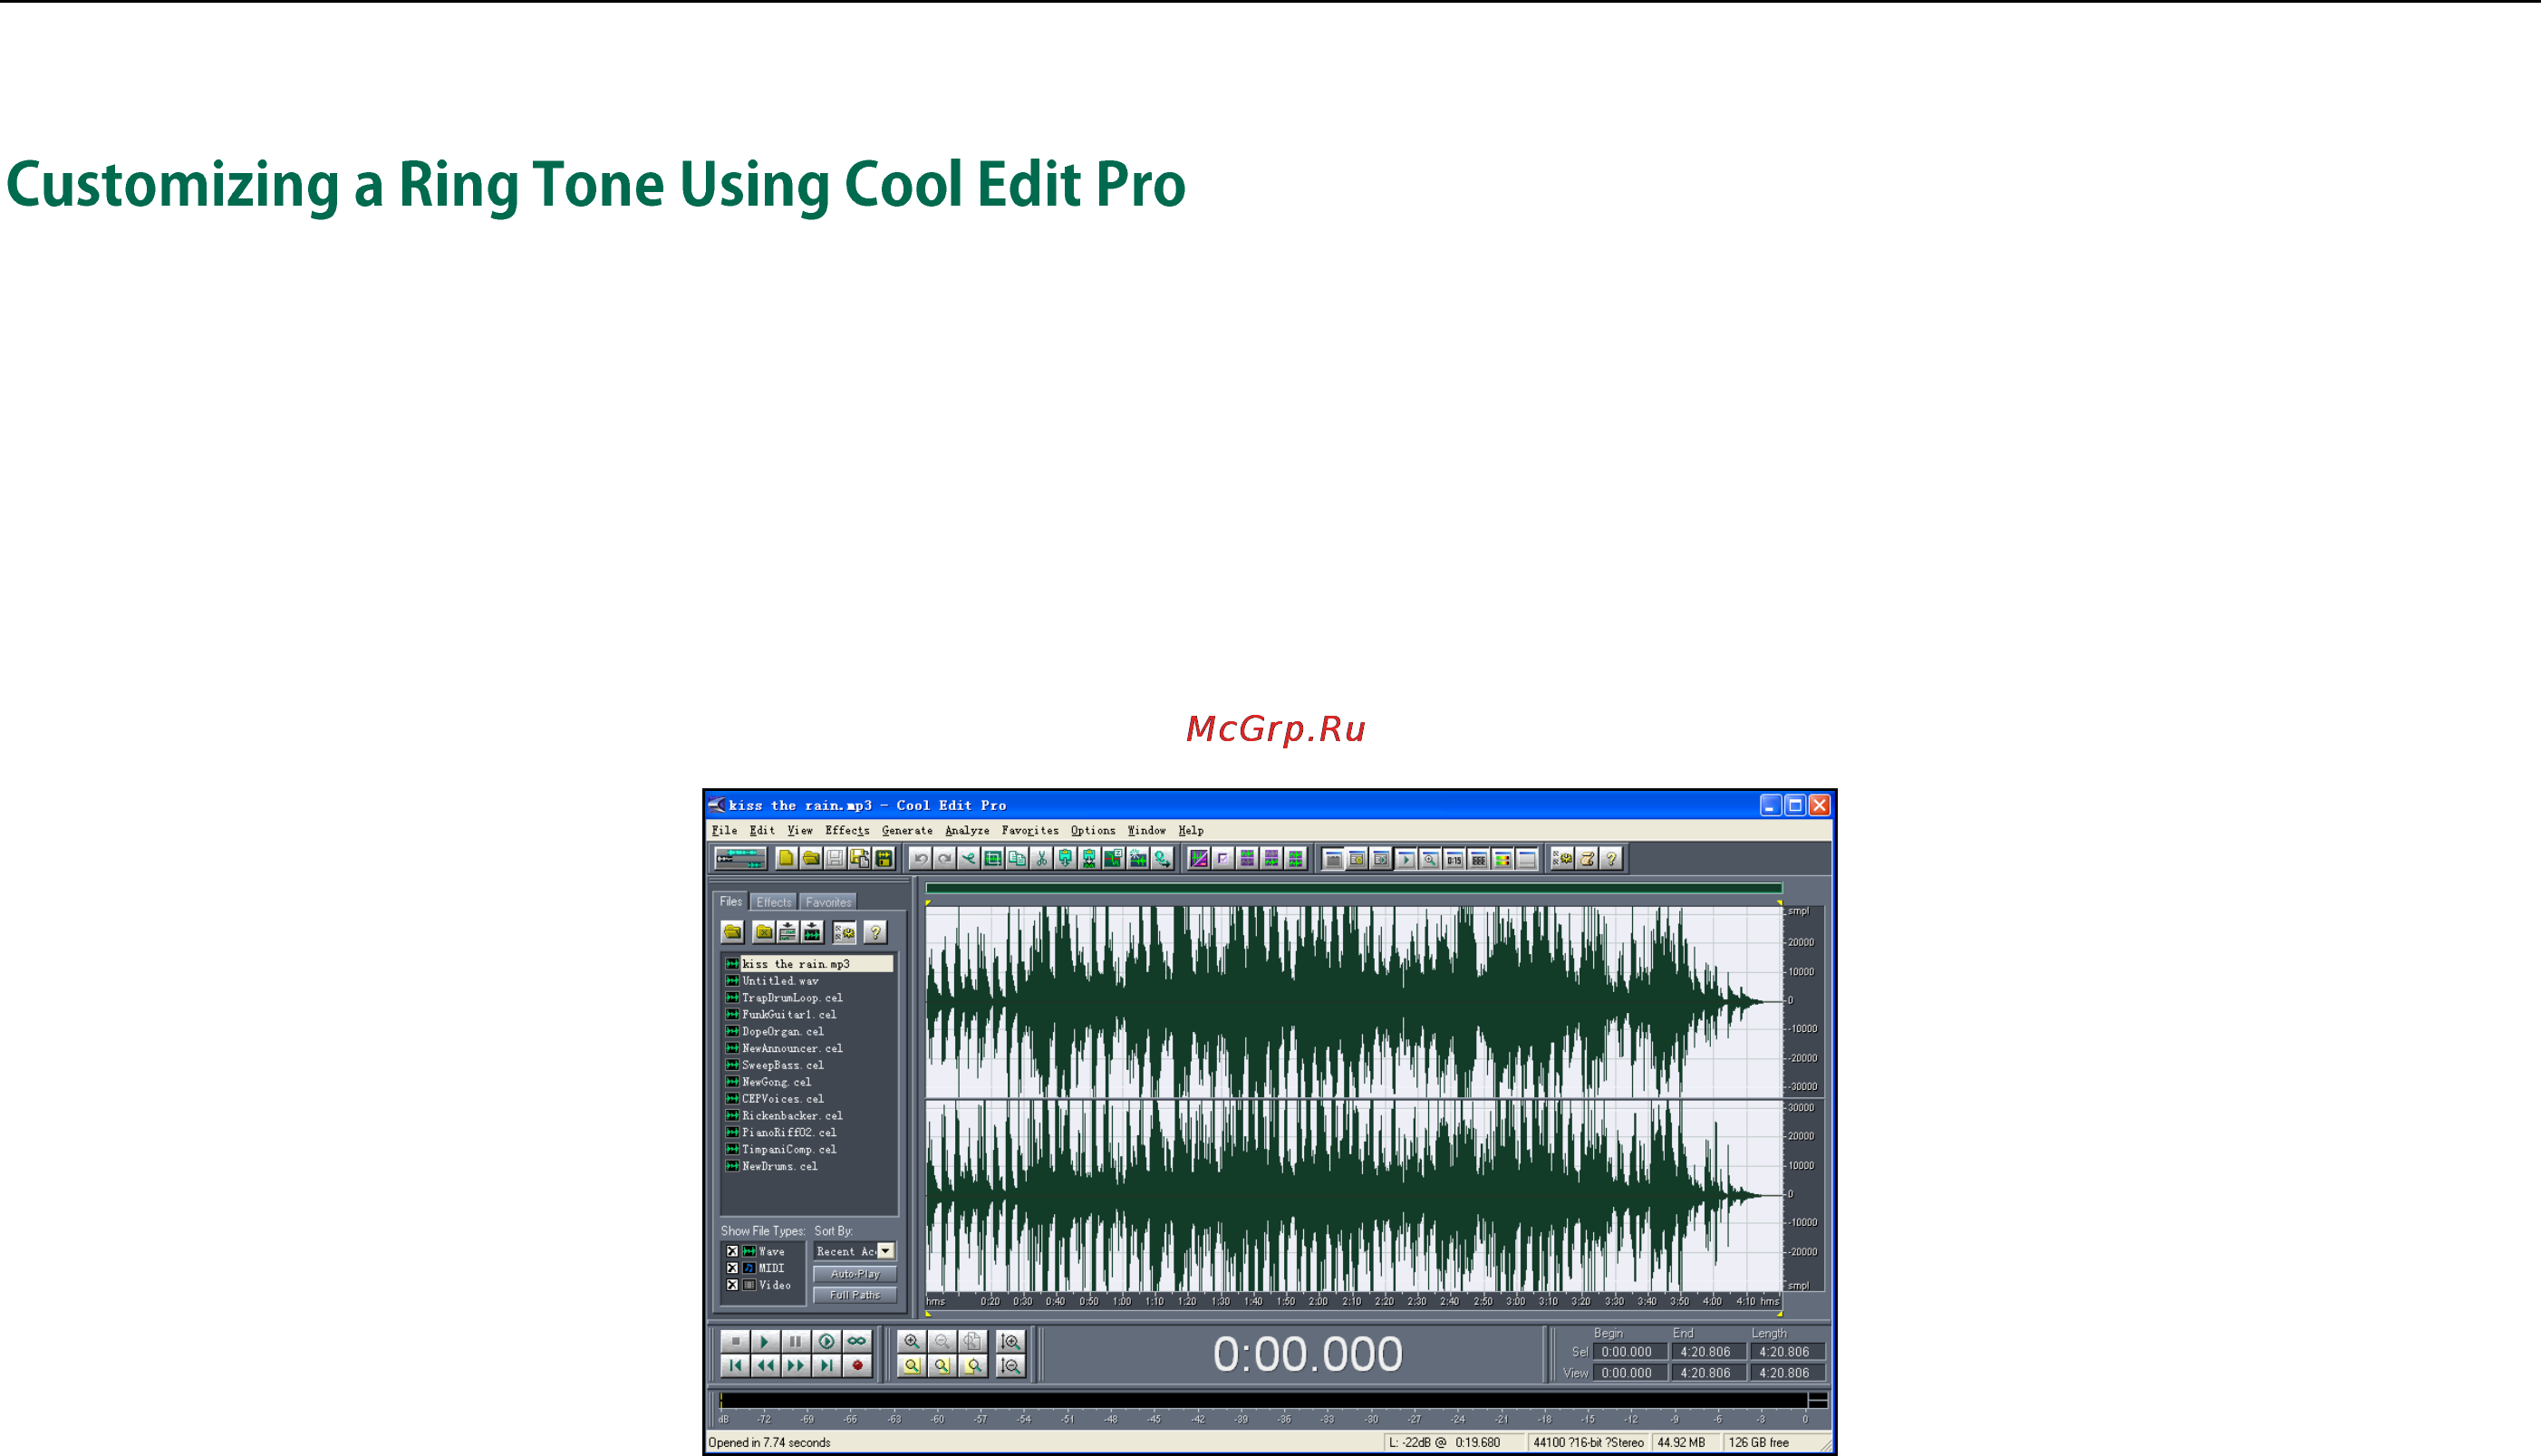Image resolution: width=2541 pixels, height=1456 pixels.
Task: Click the green horizontal range bar above waveform
Action: 1354,888
